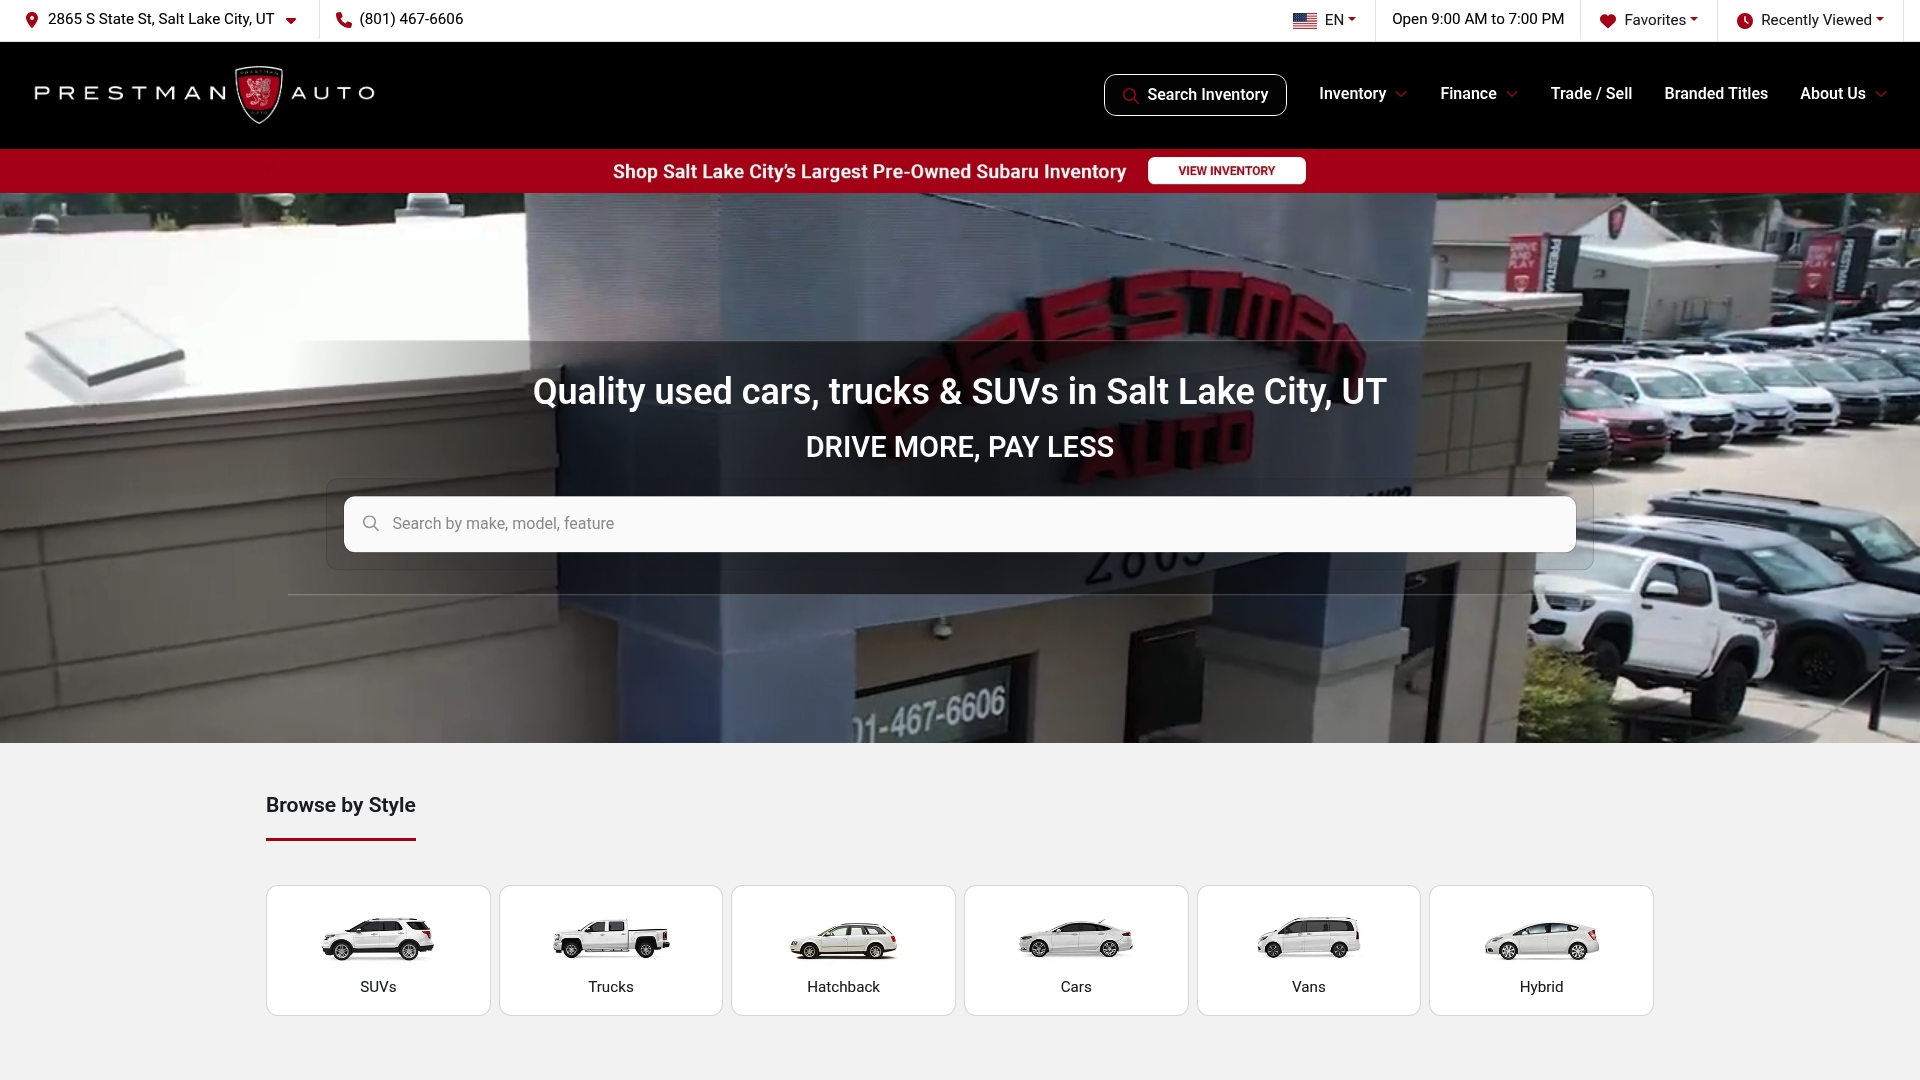Click the Hatchback label text
Viewport: 1920px width, 1080px height.
coord(843,987)
